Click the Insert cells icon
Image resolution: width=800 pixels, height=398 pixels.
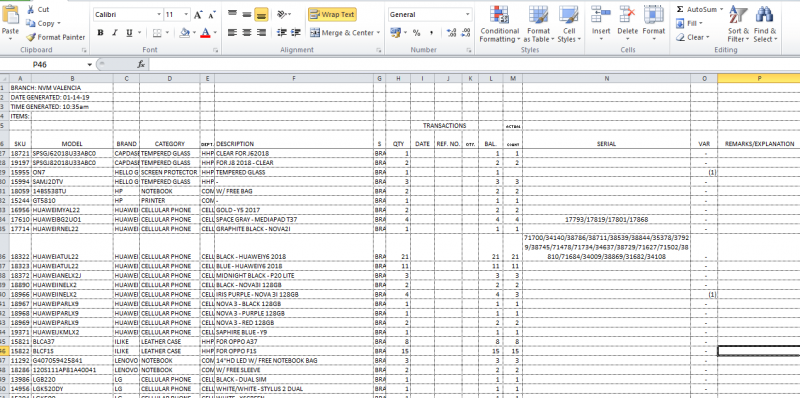tap(601, 14)
